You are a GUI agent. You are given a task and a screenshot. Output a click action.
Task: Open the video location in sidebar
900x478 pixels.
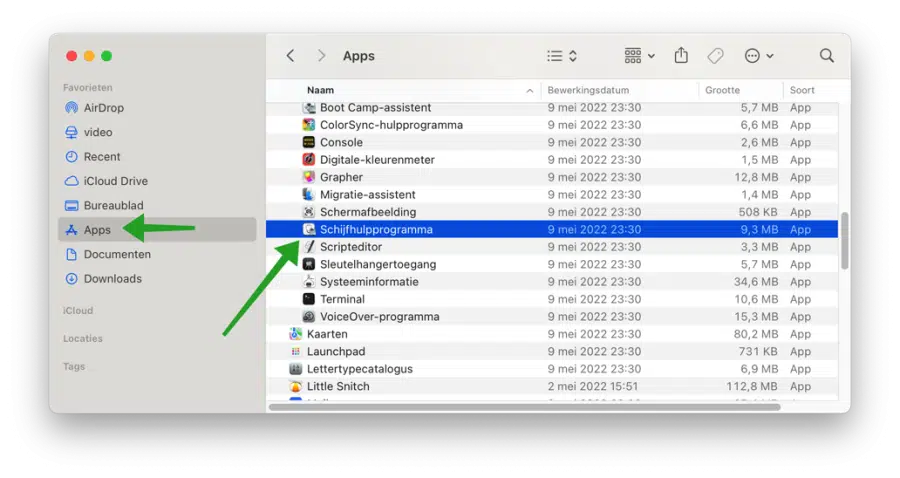point(157,132)
